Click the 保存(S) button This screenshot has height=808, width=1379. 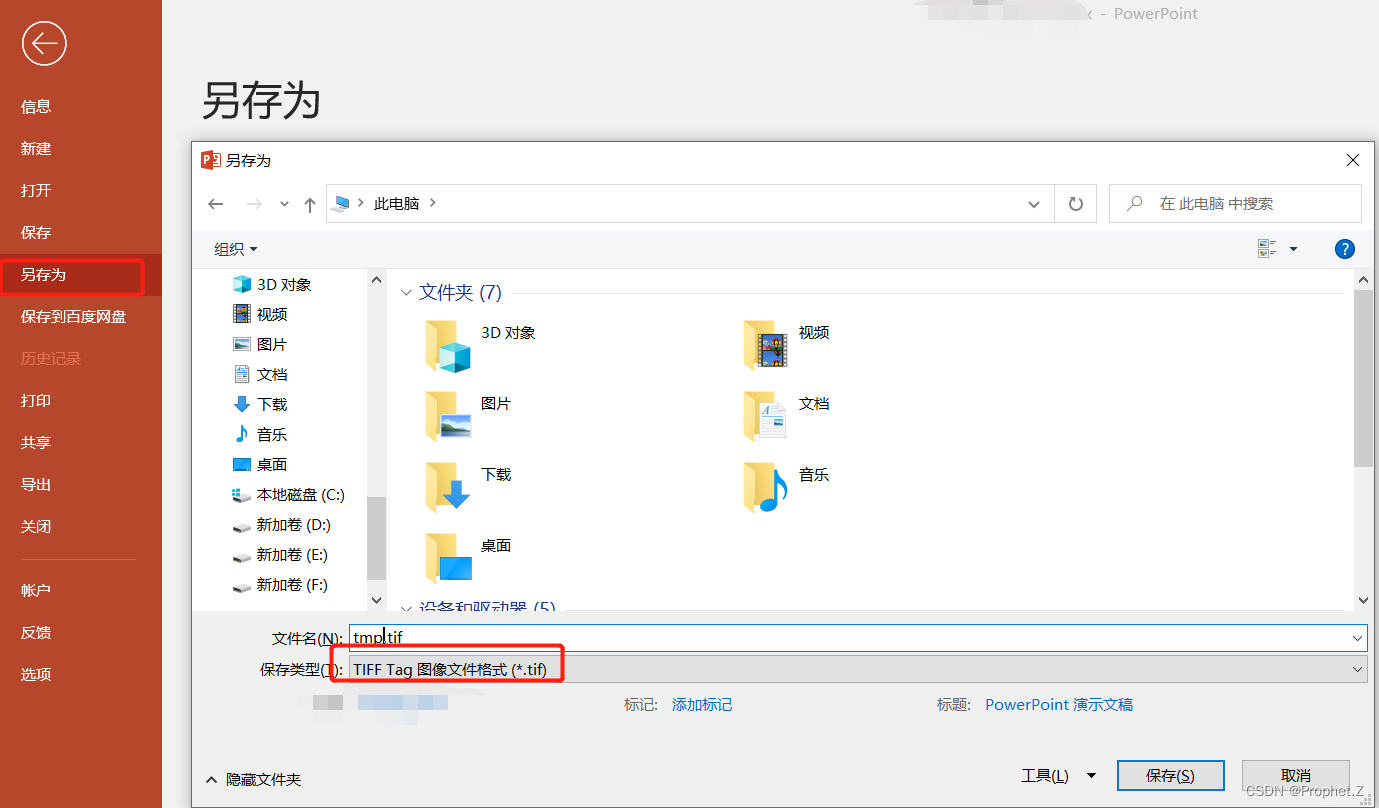click(1170, 775)
